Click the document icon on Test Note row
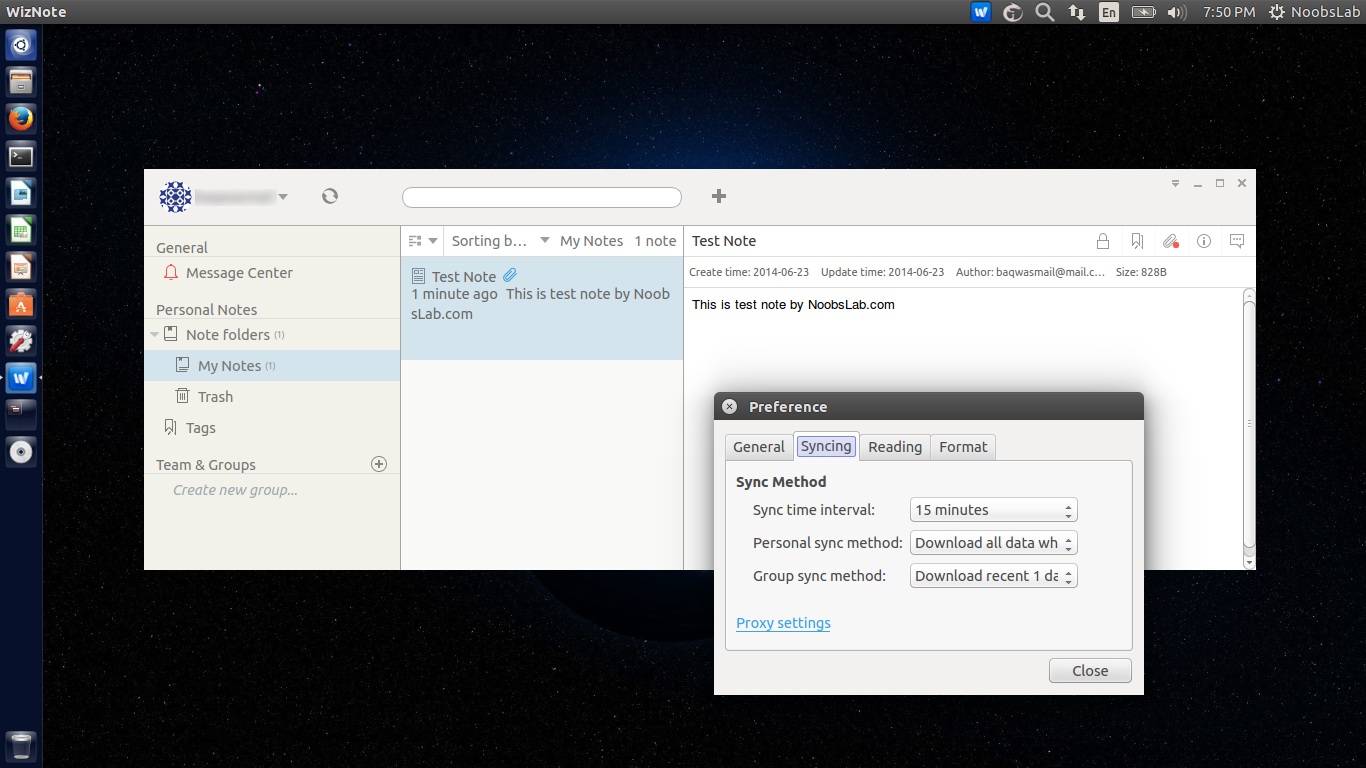1366x768 pixels. tap(419, 276)
